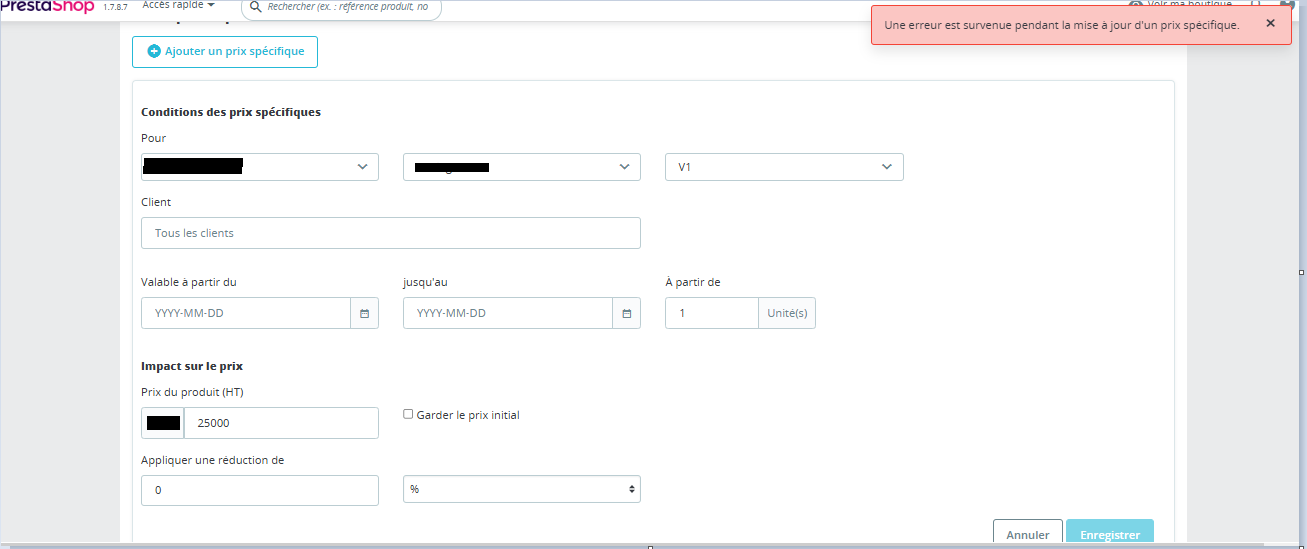Screen dimensions: 1307x549
Task: Click the Tous les clients field
Action: point(391,233)
